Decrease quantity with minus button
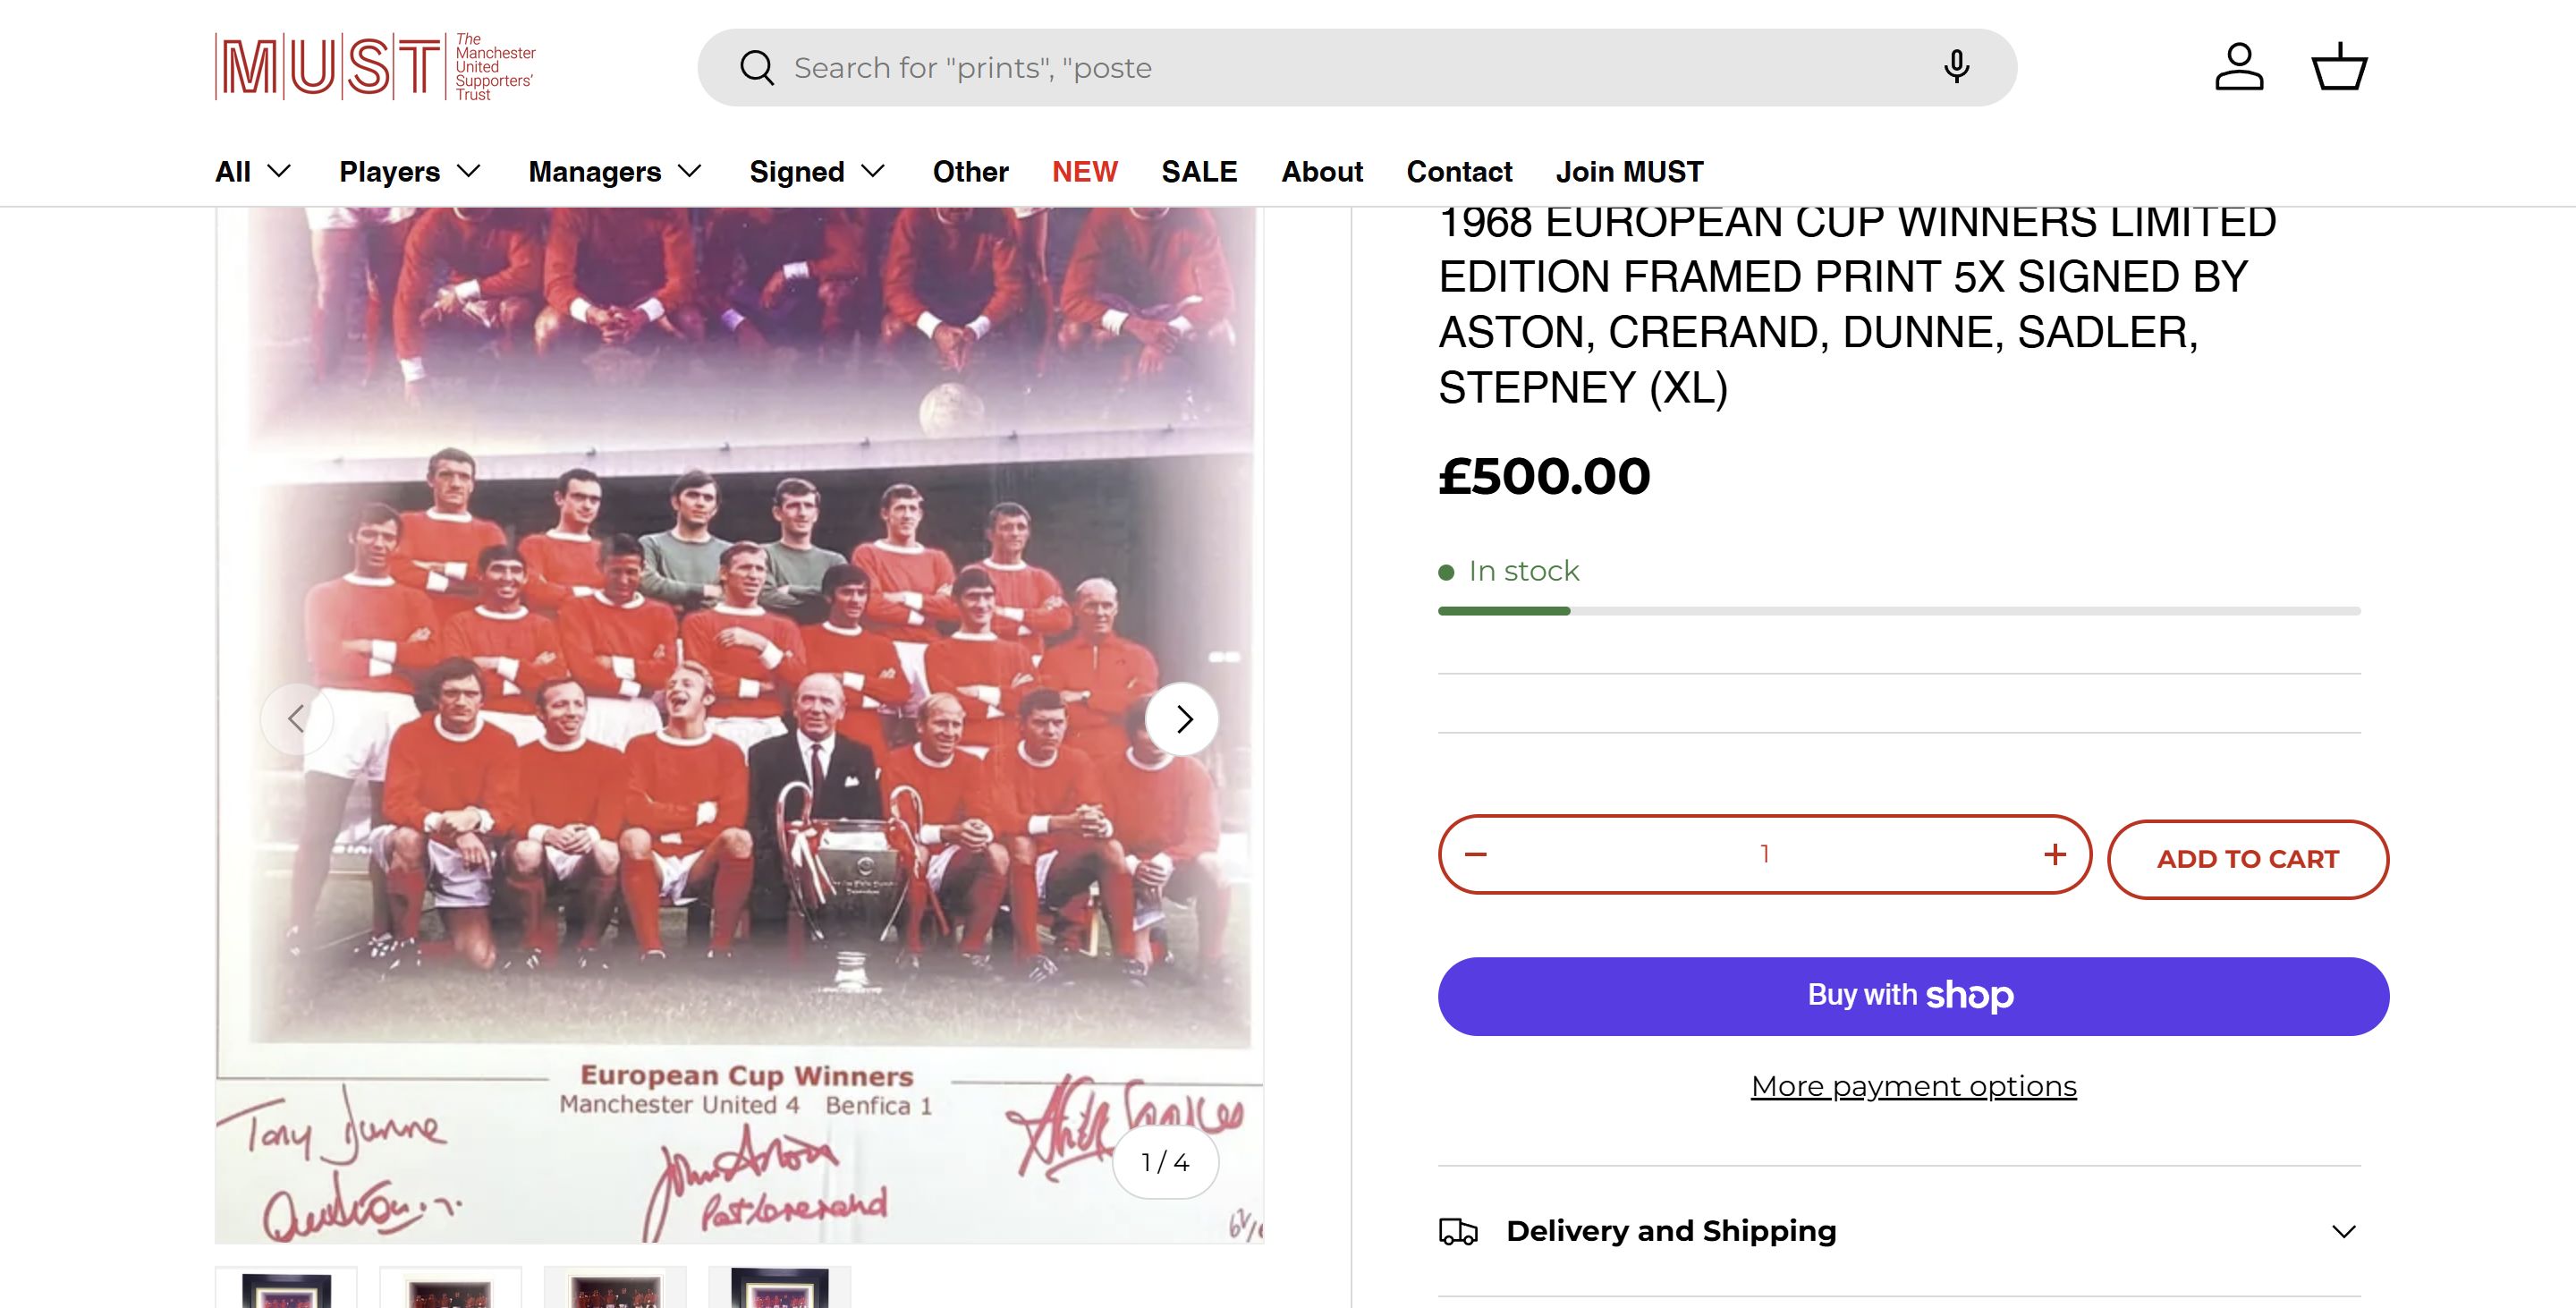Image resolution: width=2576 pixels, height=1308 pixels. (x=1476, y=854)
